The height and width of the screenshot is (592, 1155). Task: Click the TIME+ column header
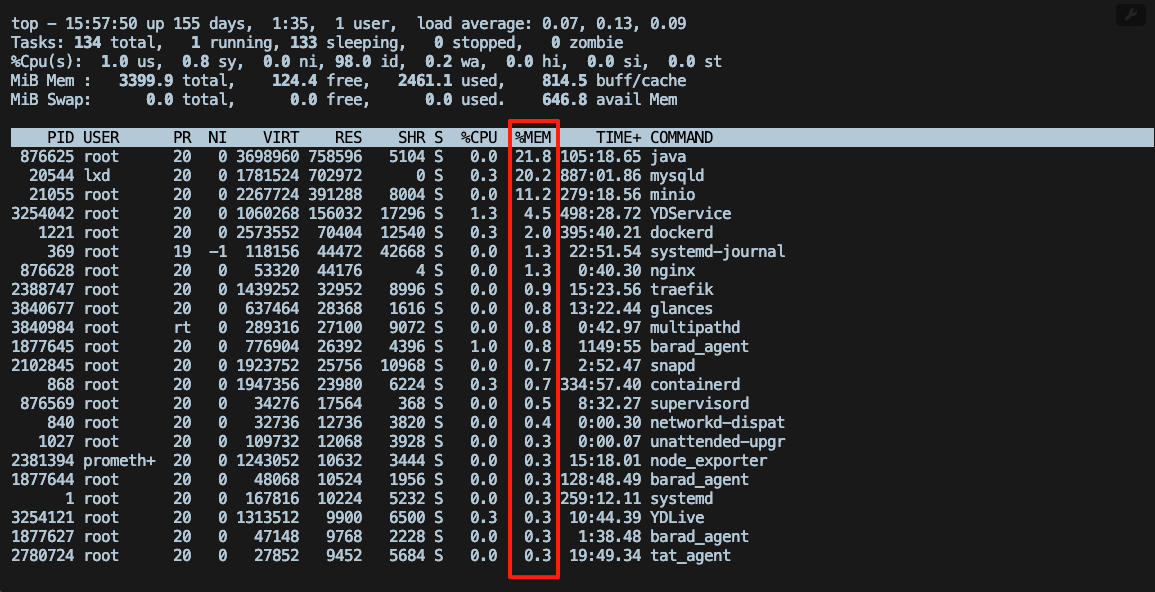[617, 137]
